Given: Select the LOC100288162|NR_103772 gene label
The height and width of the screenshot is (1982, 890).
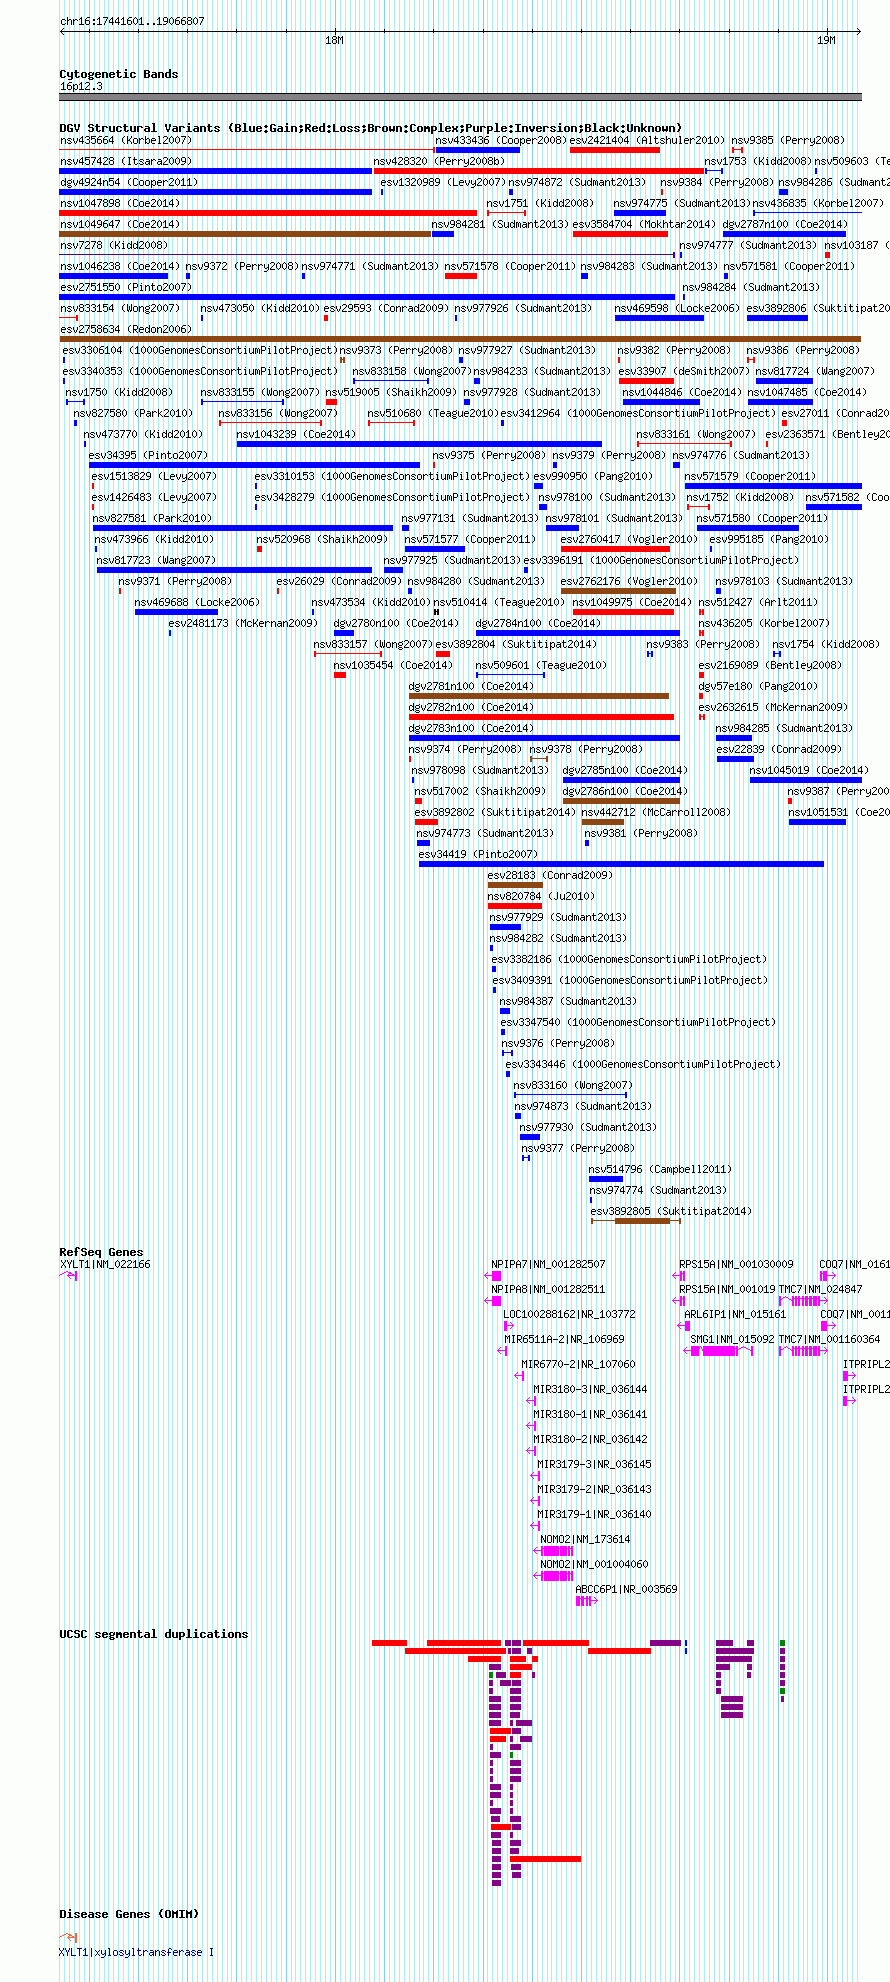Looking at the screenshot, I should [x=569, y=1314].
